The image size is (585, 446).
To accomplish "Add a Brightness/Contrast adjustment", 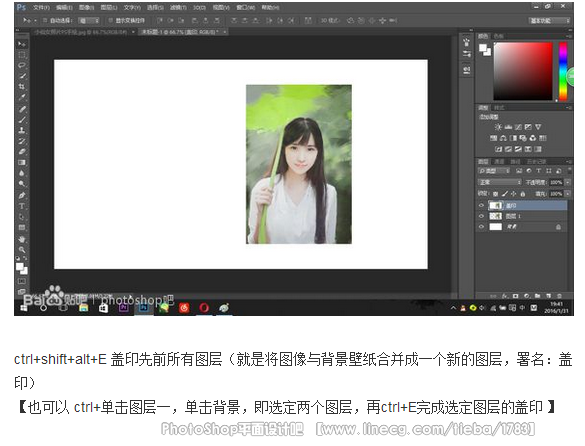I will coord(498,127).
